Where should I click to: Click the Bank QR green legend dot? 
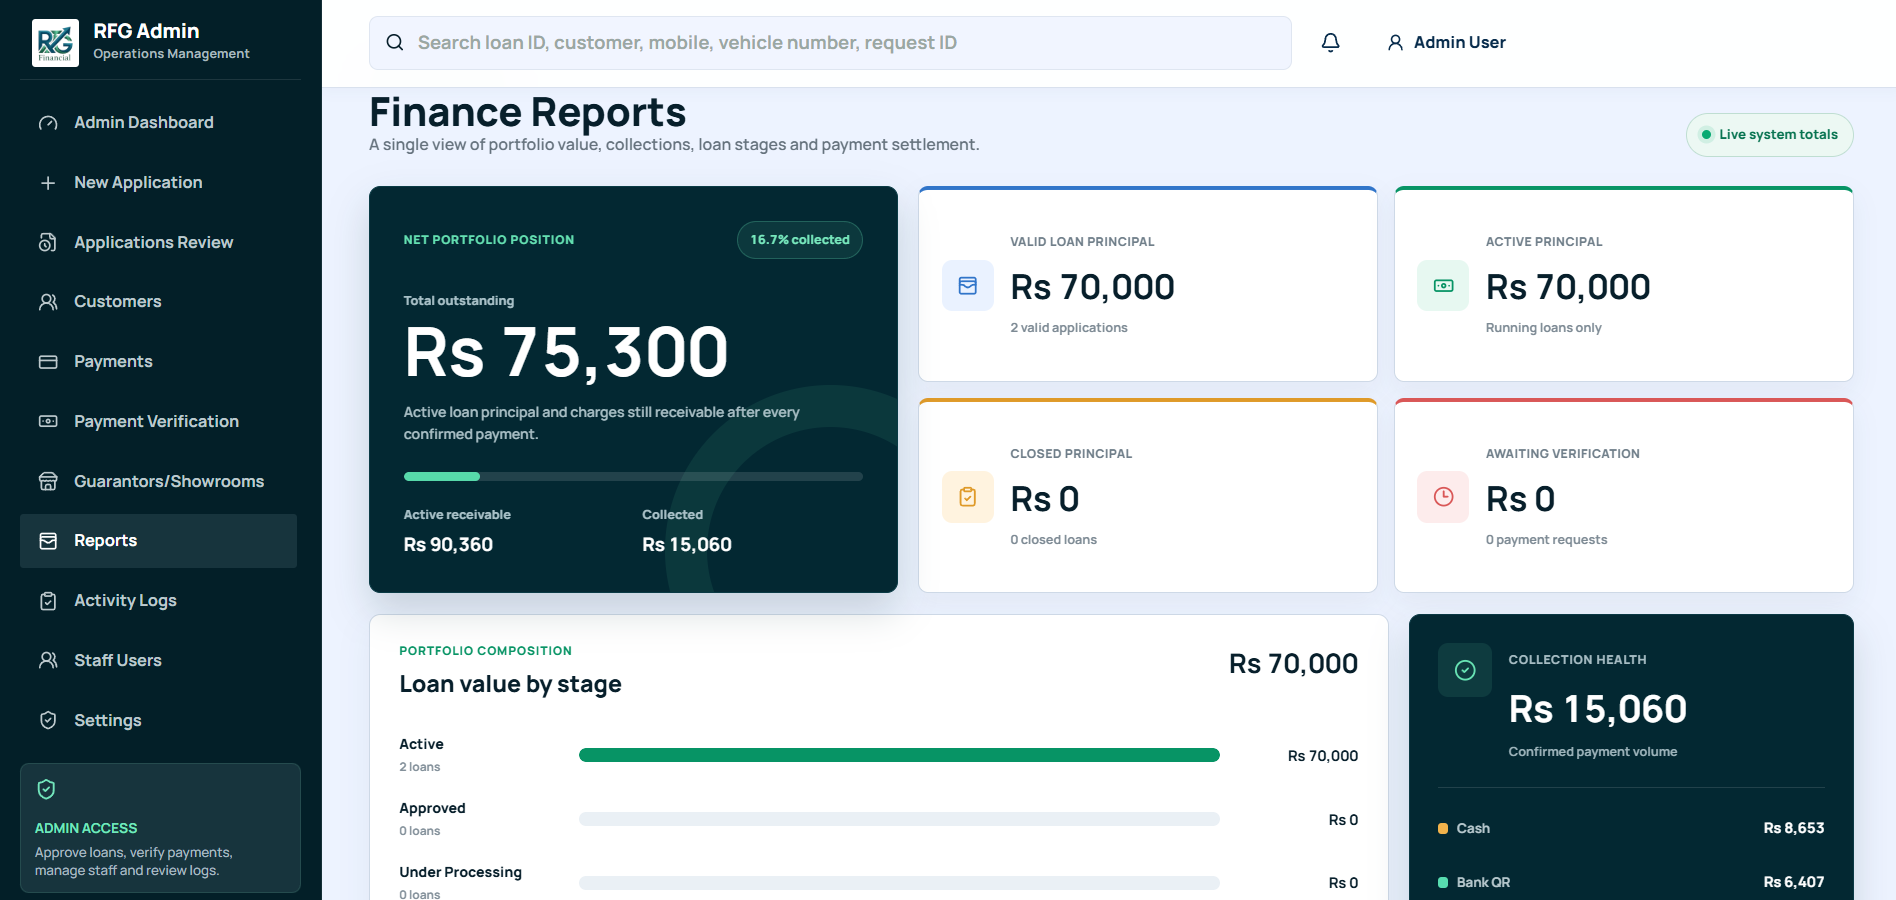point(1443,883)
